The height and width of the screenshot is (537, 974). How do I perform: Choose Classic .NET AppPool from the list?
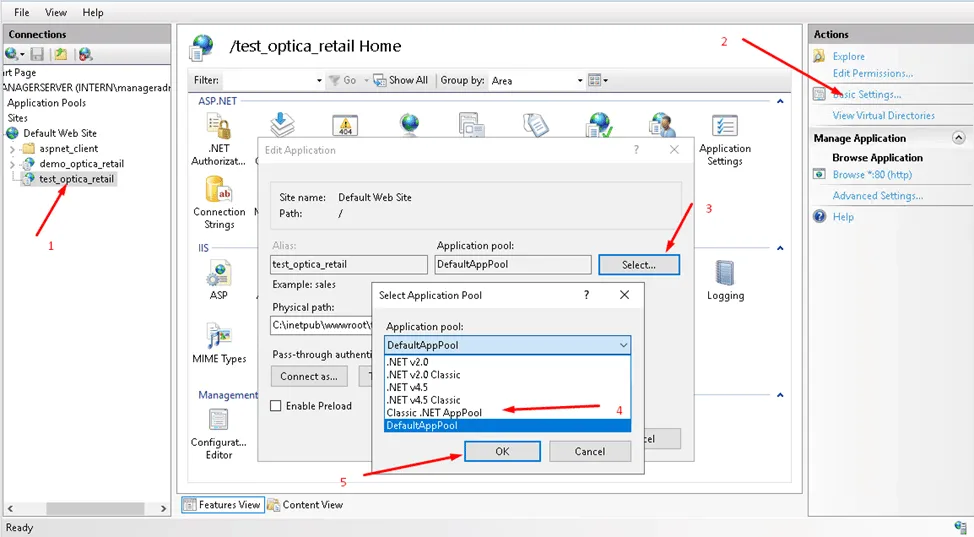tap(434, 412)
